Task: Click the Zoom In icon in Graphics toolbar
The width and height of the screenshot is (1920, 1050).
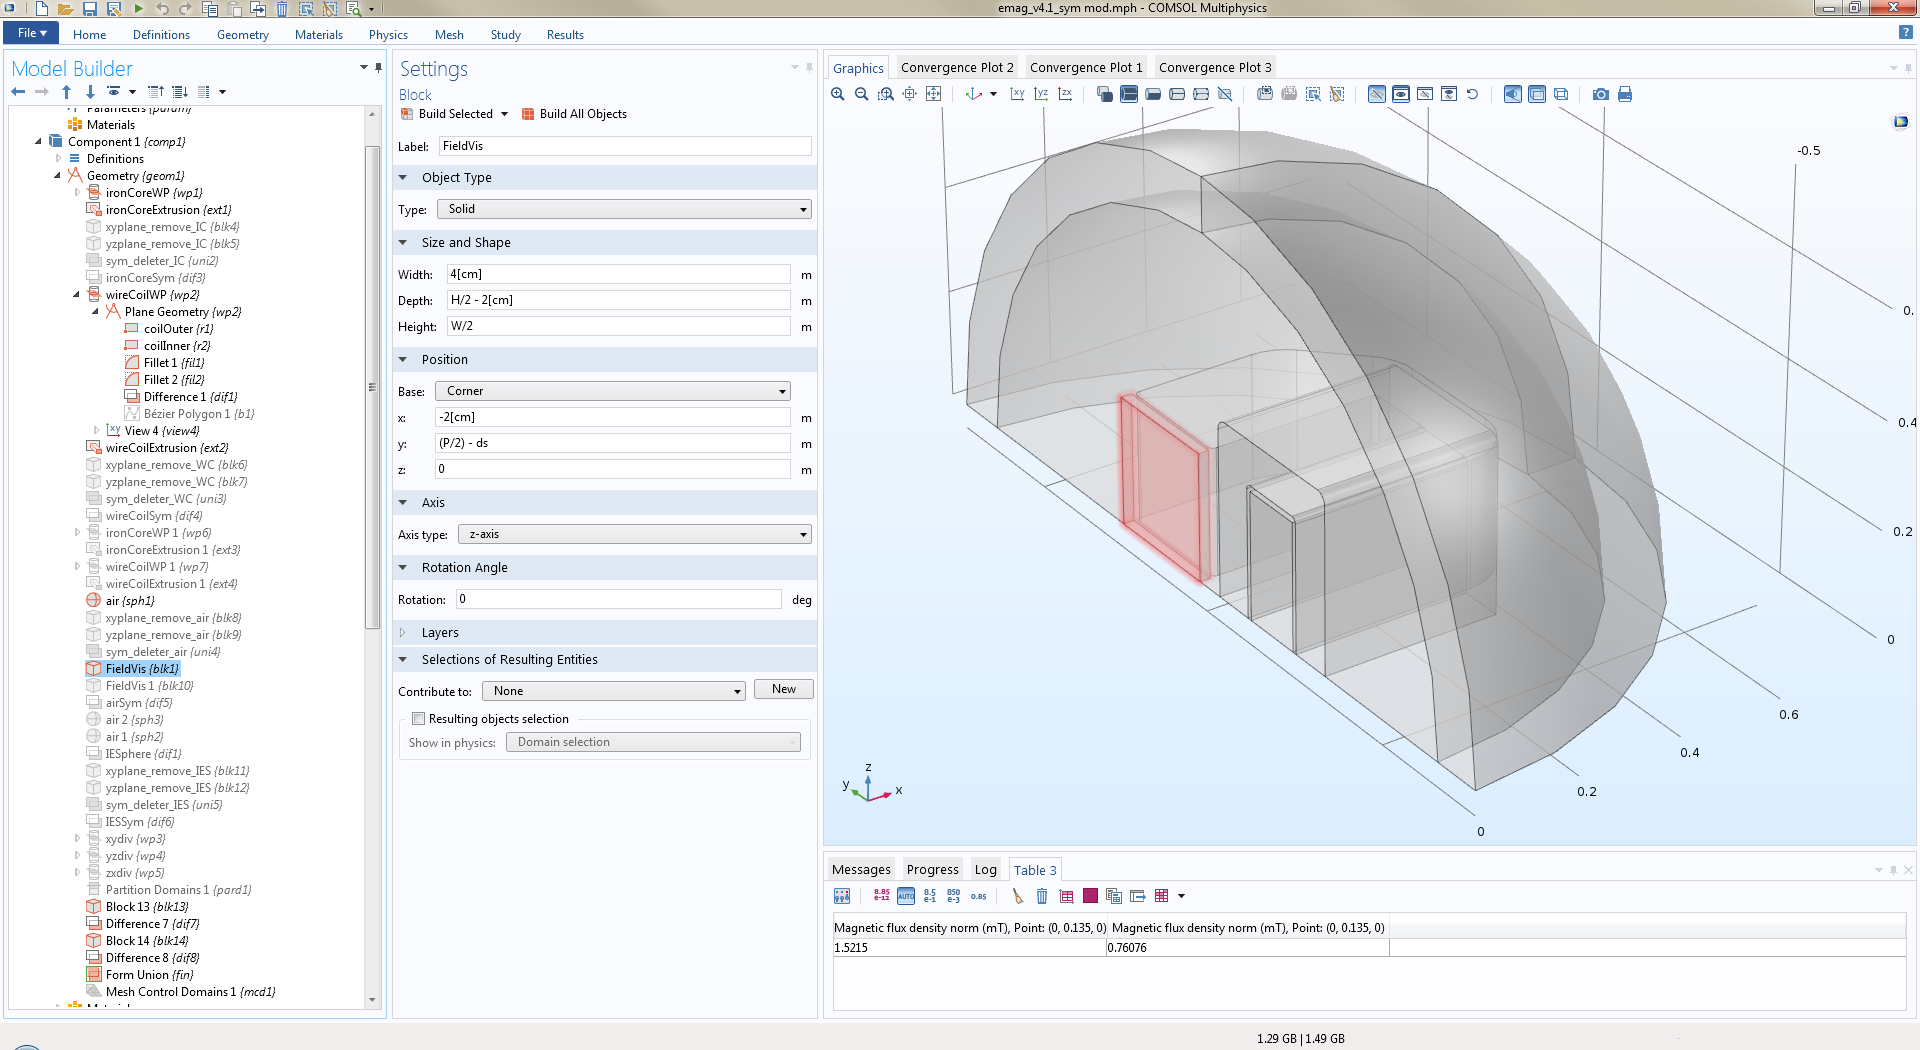Action: (838, 94)
